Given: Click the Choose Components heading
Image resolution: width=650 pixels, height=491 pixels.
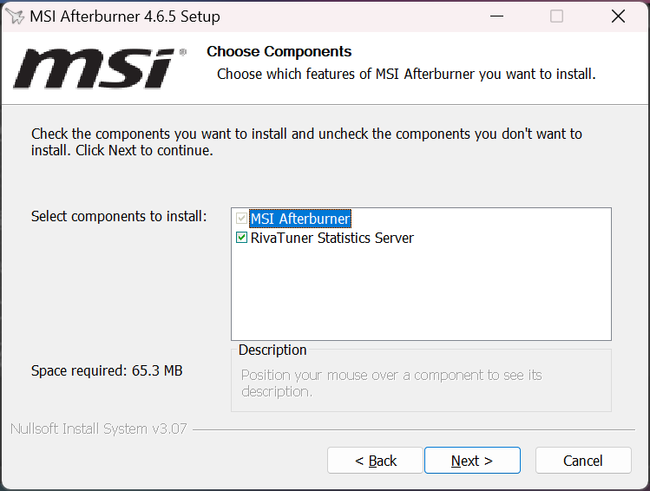Looking at the screenshot, I should pyautogui.click(x=279, y=51).
